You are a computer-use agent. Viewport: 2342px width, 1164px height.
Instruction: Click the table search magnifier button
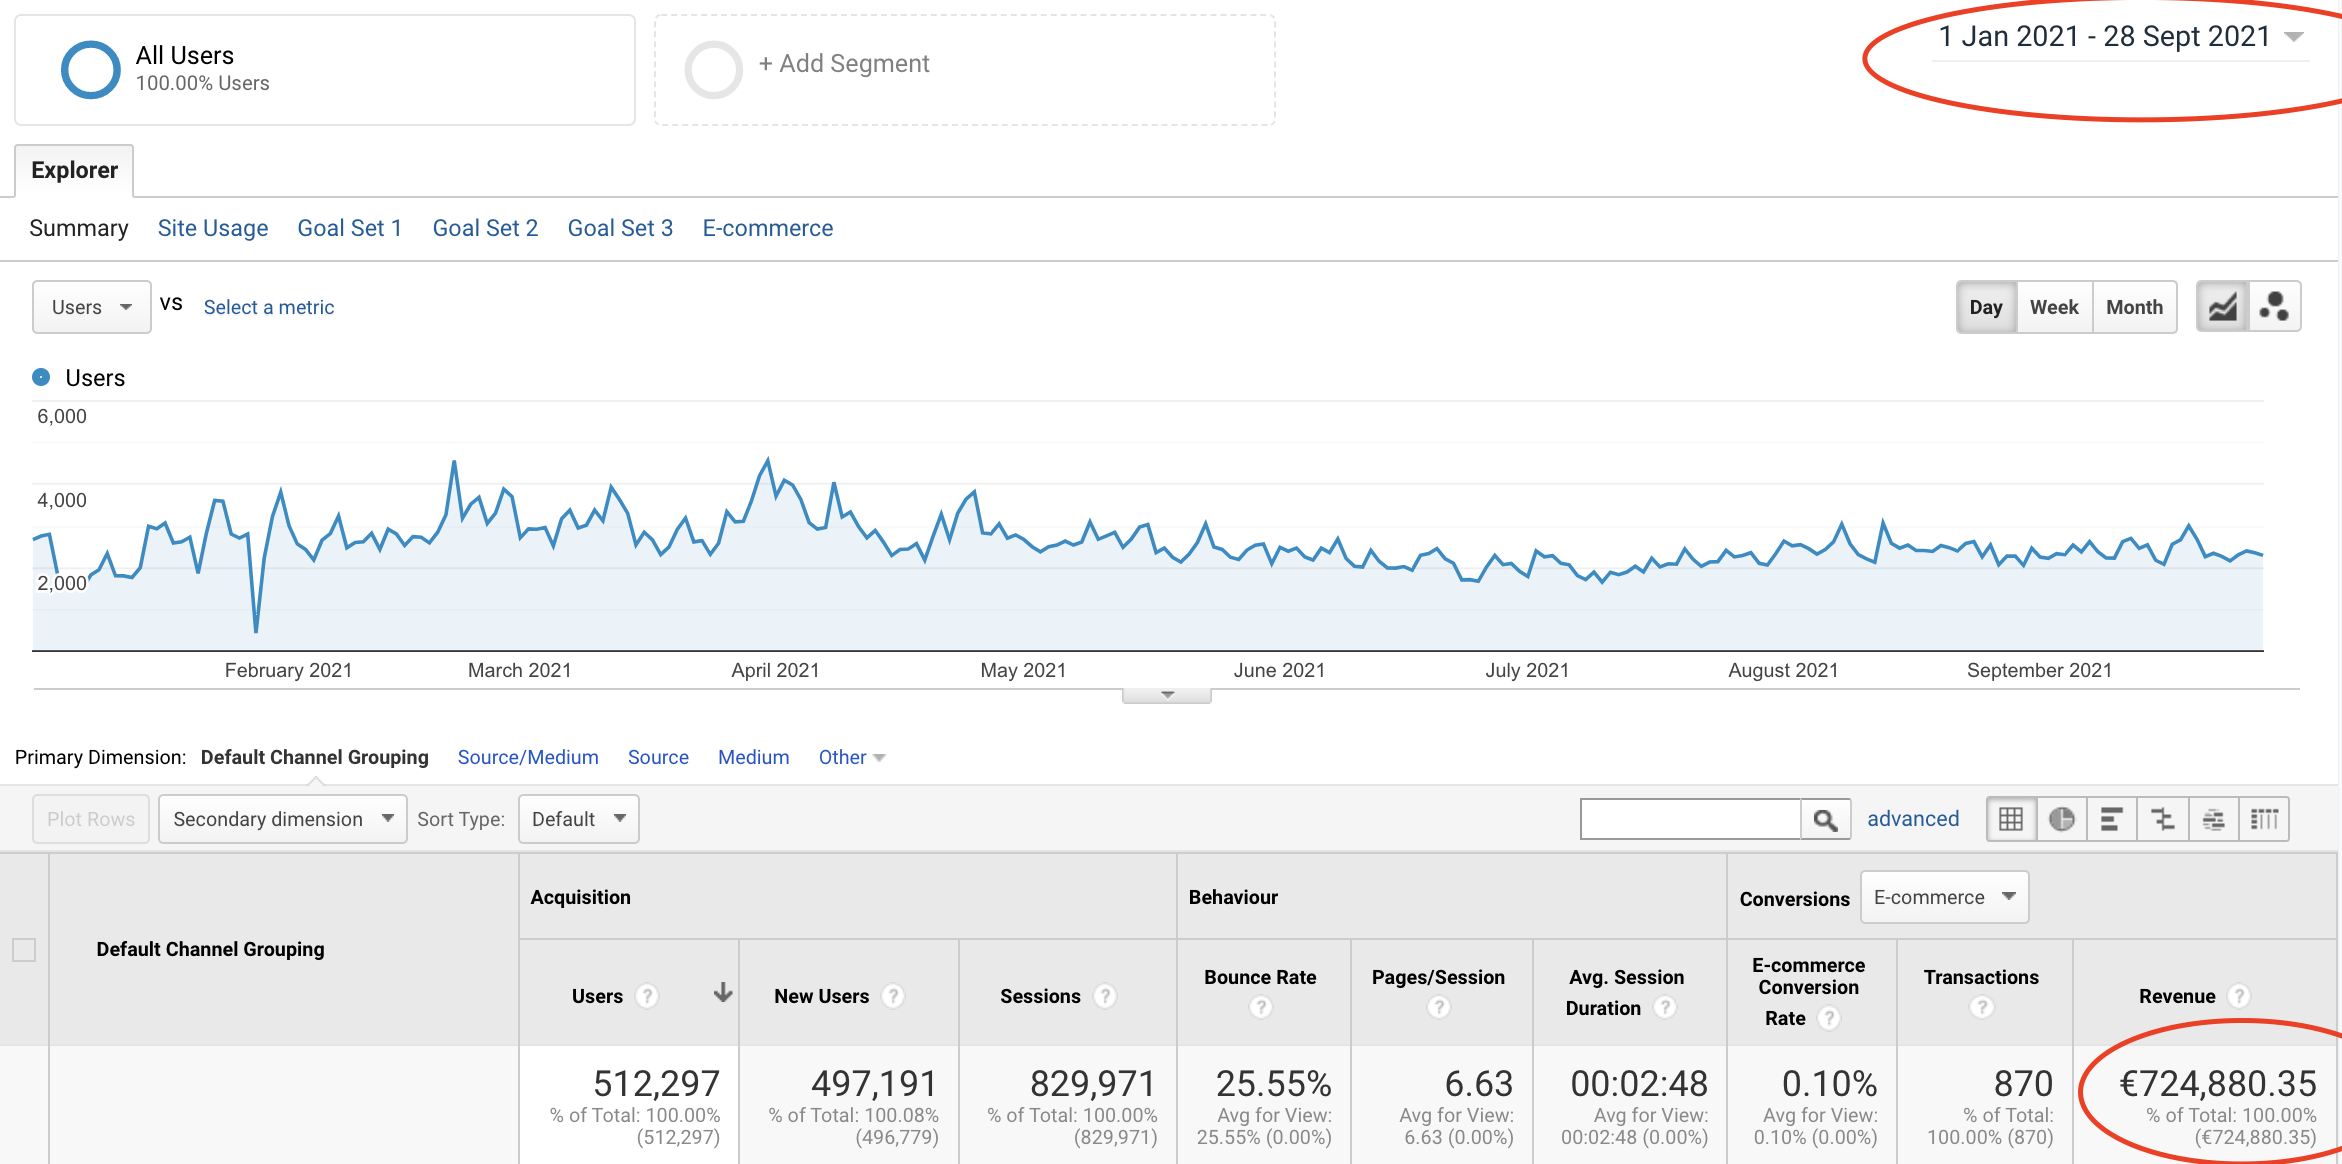click(1825, 819)
